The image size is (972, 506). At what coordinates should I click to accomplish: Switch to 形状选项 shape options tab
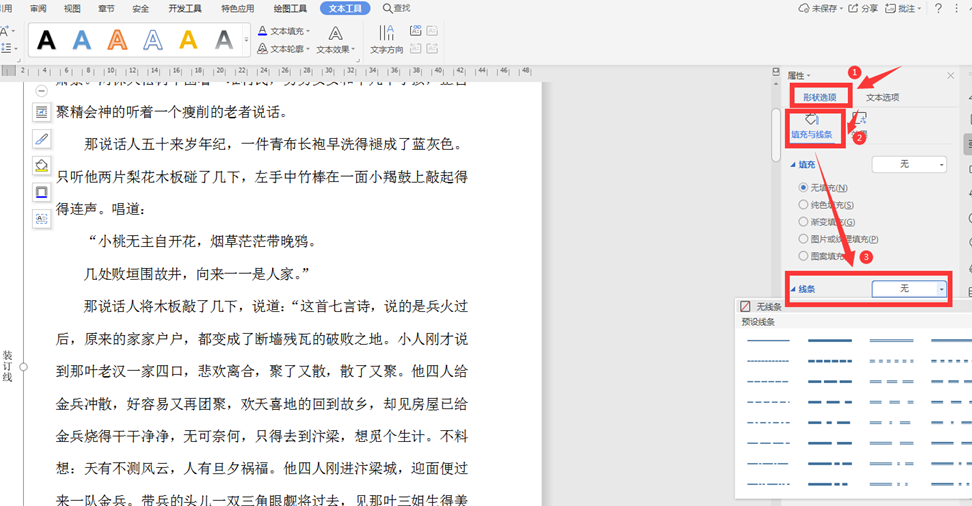[x=820, y=97]
